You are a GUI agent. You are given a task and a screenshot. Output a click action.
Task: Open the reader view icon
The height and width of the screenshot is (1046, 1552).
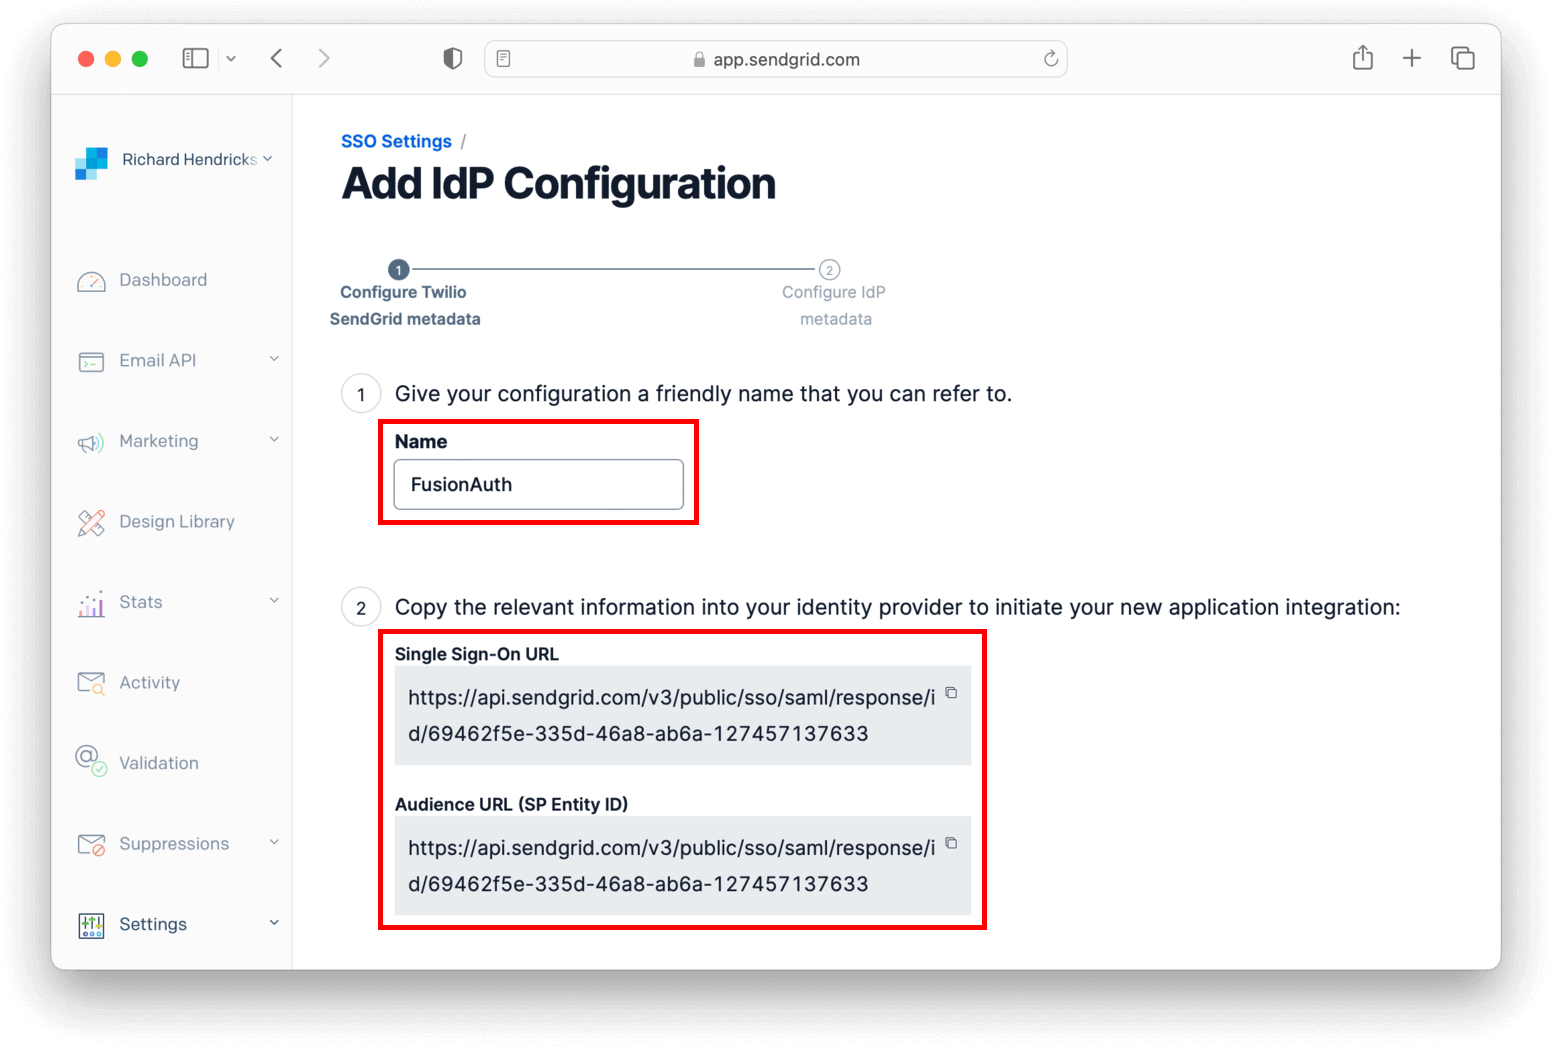click(x=504, y=59)
